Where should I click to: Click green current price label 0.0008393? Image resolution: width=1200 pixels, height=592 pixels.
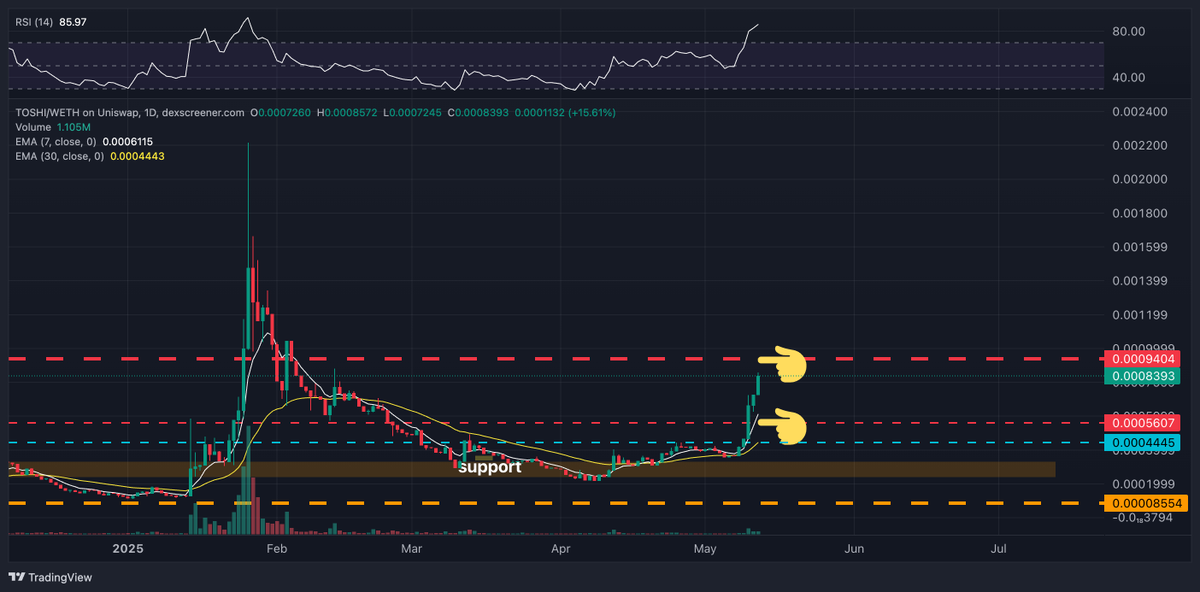(x=1142, y=376)
